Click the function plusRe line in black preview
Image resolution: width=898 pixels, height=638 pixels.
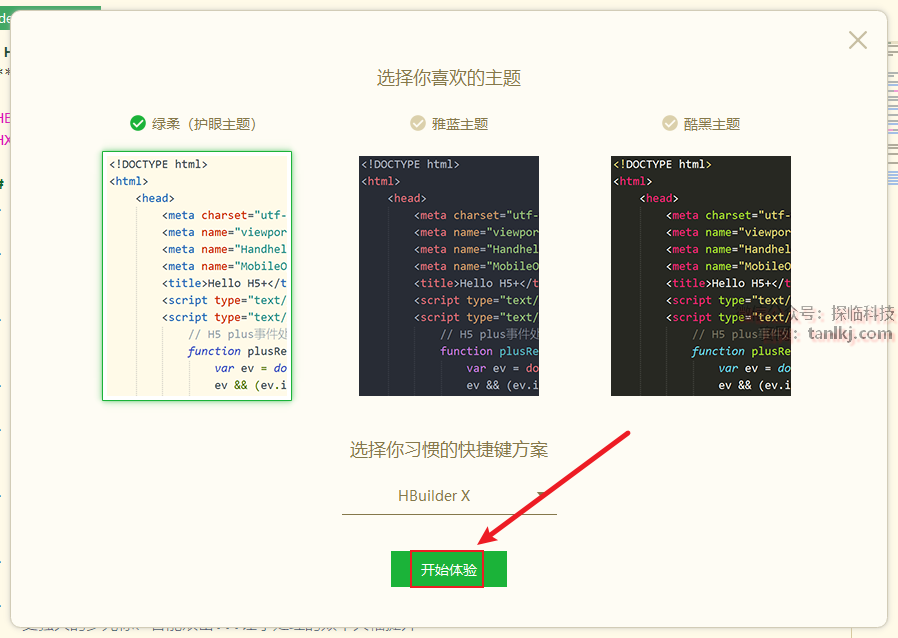[x=740, y=351]
